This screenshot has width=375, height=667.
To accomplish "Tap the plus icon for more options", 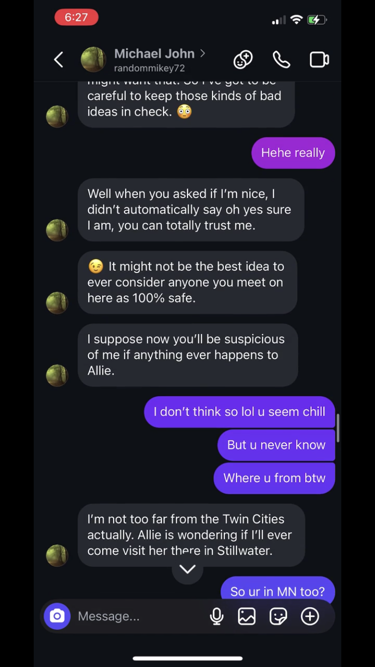I will (310, 616).
